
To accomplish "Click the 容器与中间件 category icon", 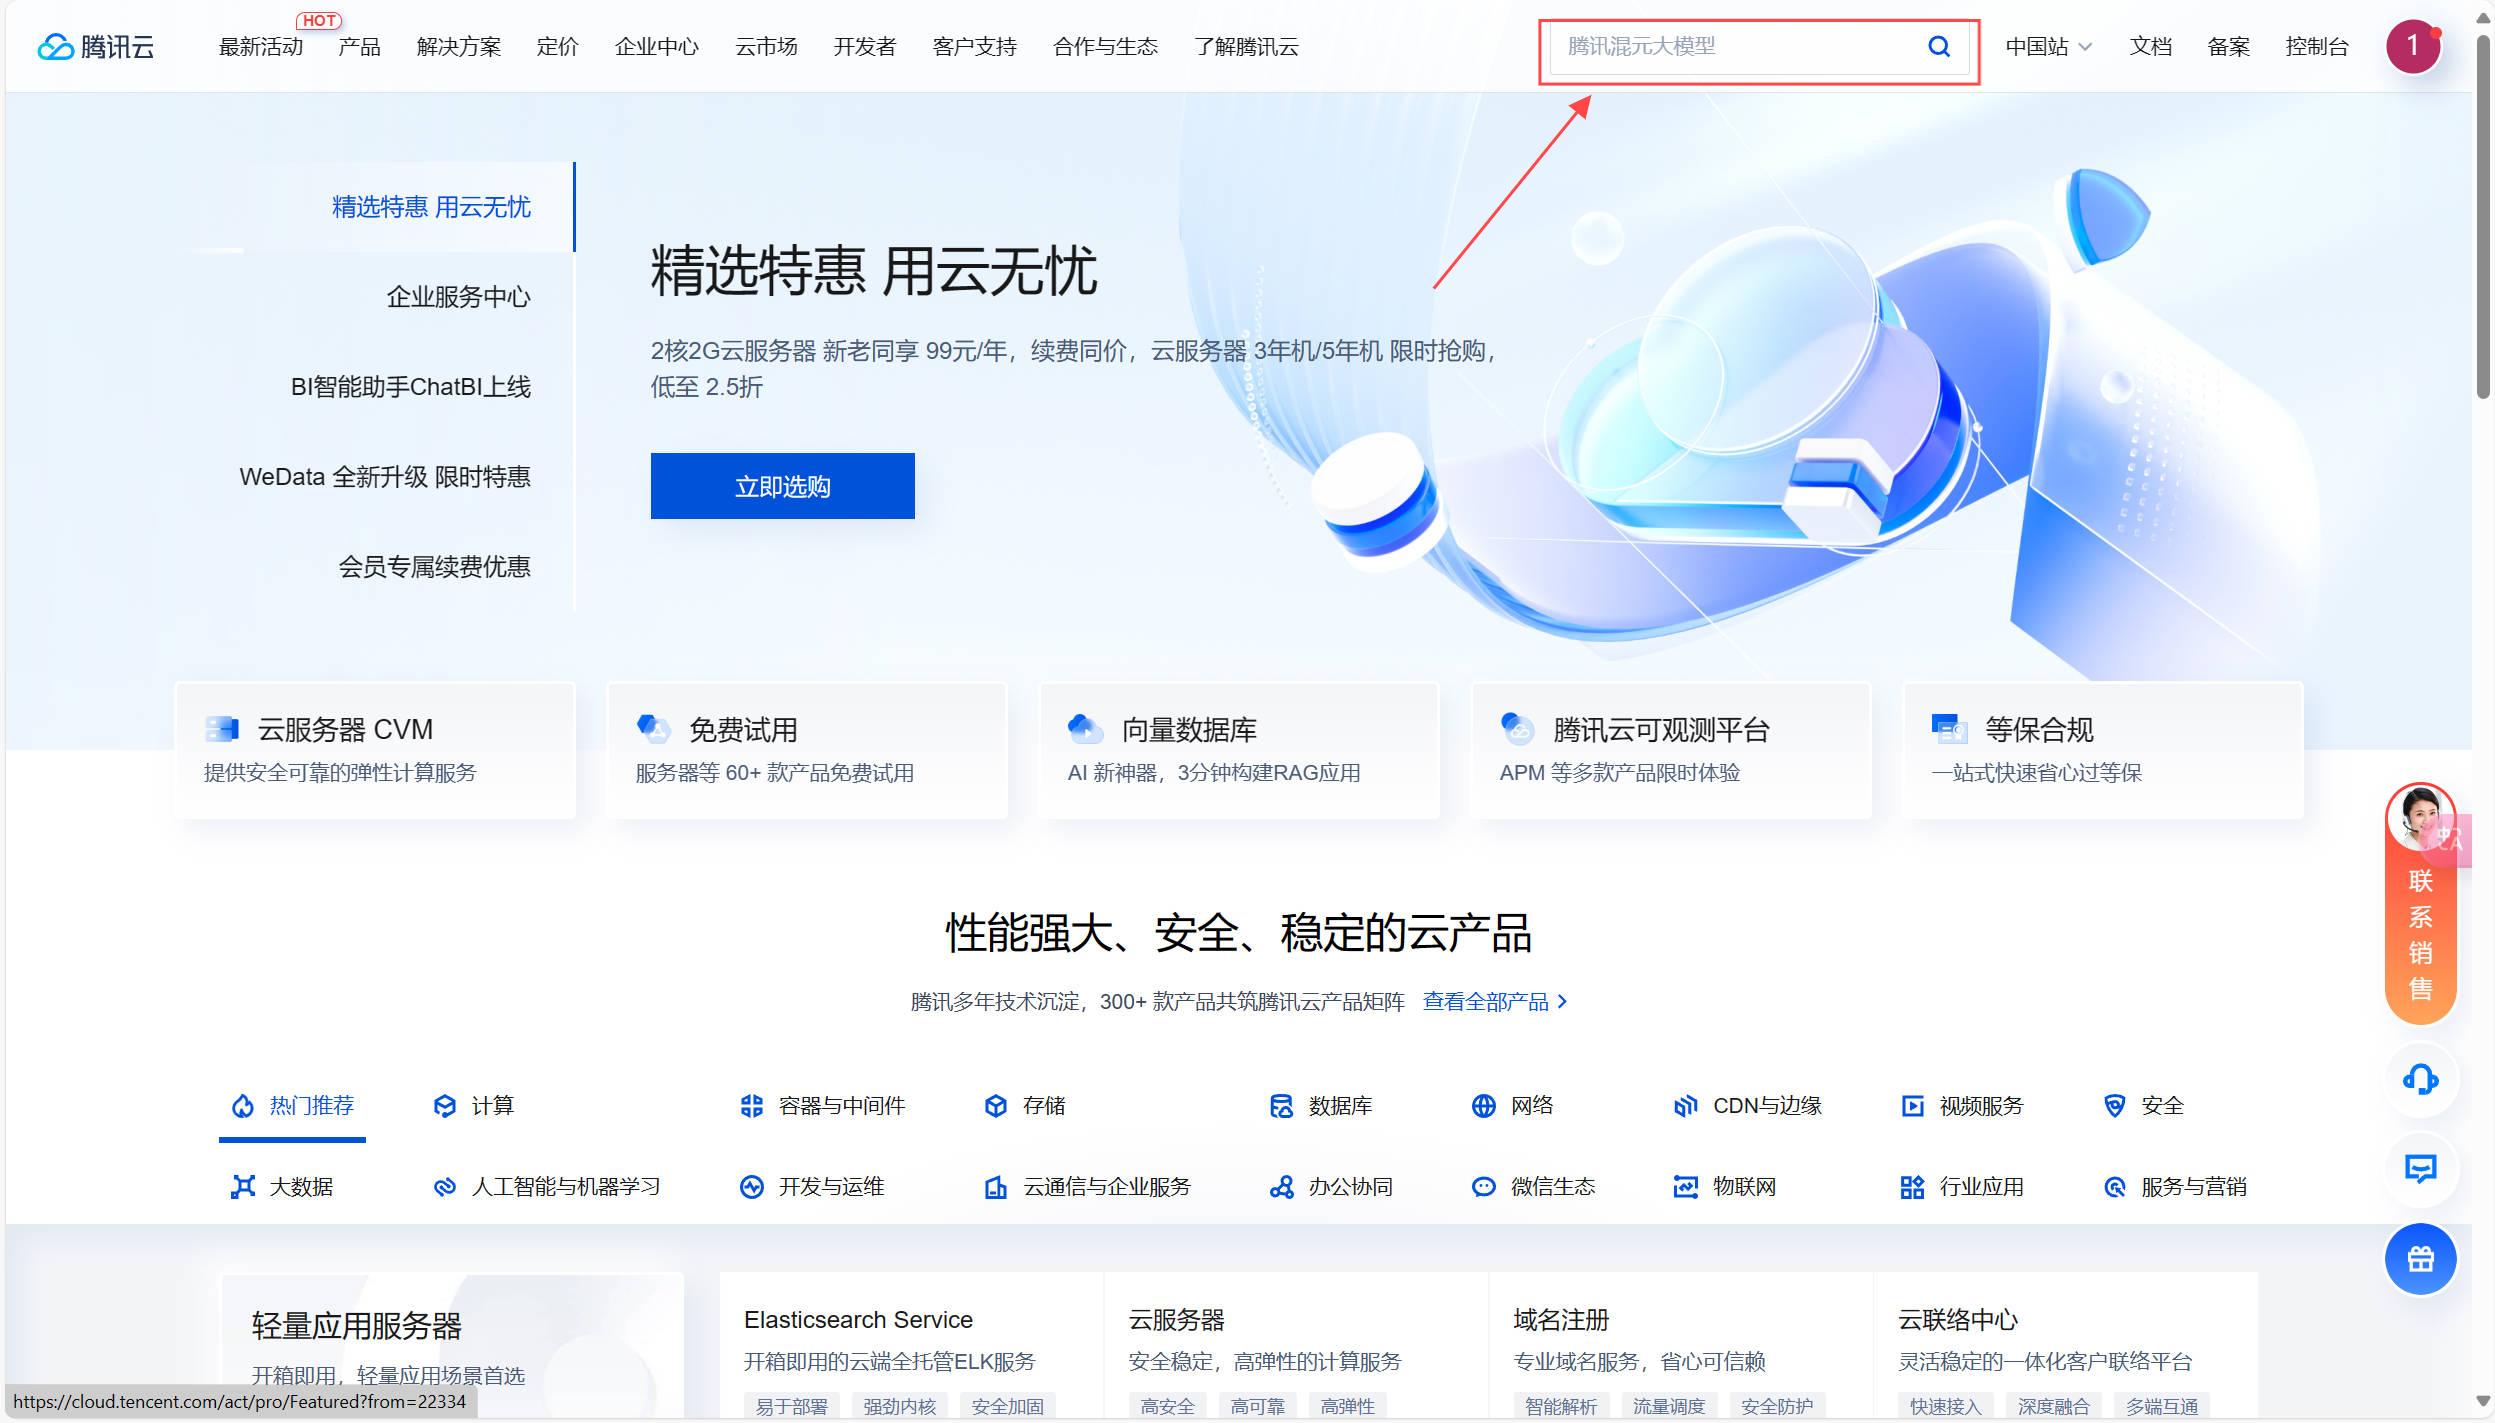I will [x=751, y=1105].
